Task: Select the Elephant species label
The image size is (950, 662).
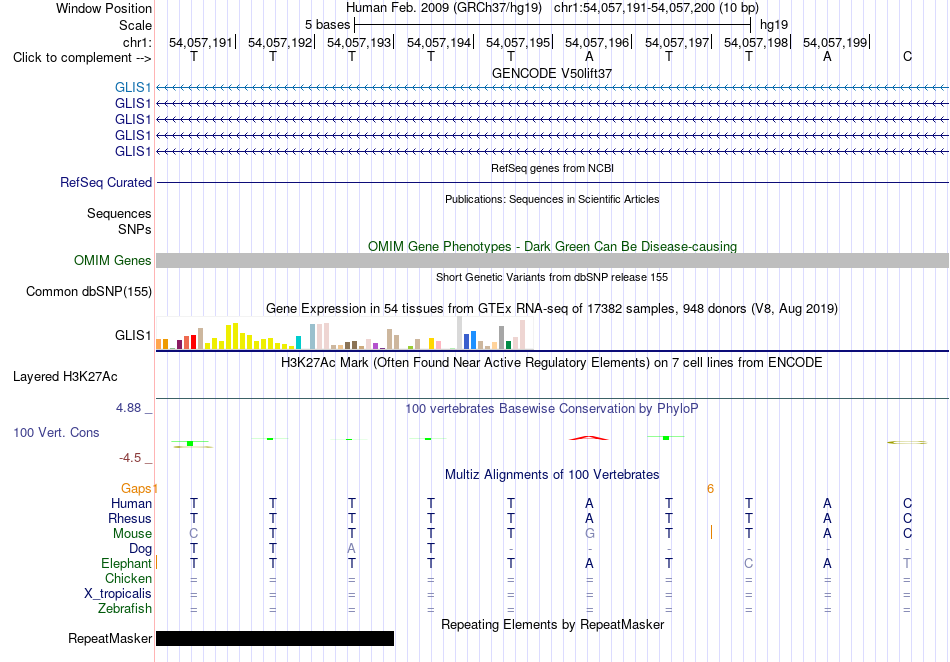Action: 126,563
